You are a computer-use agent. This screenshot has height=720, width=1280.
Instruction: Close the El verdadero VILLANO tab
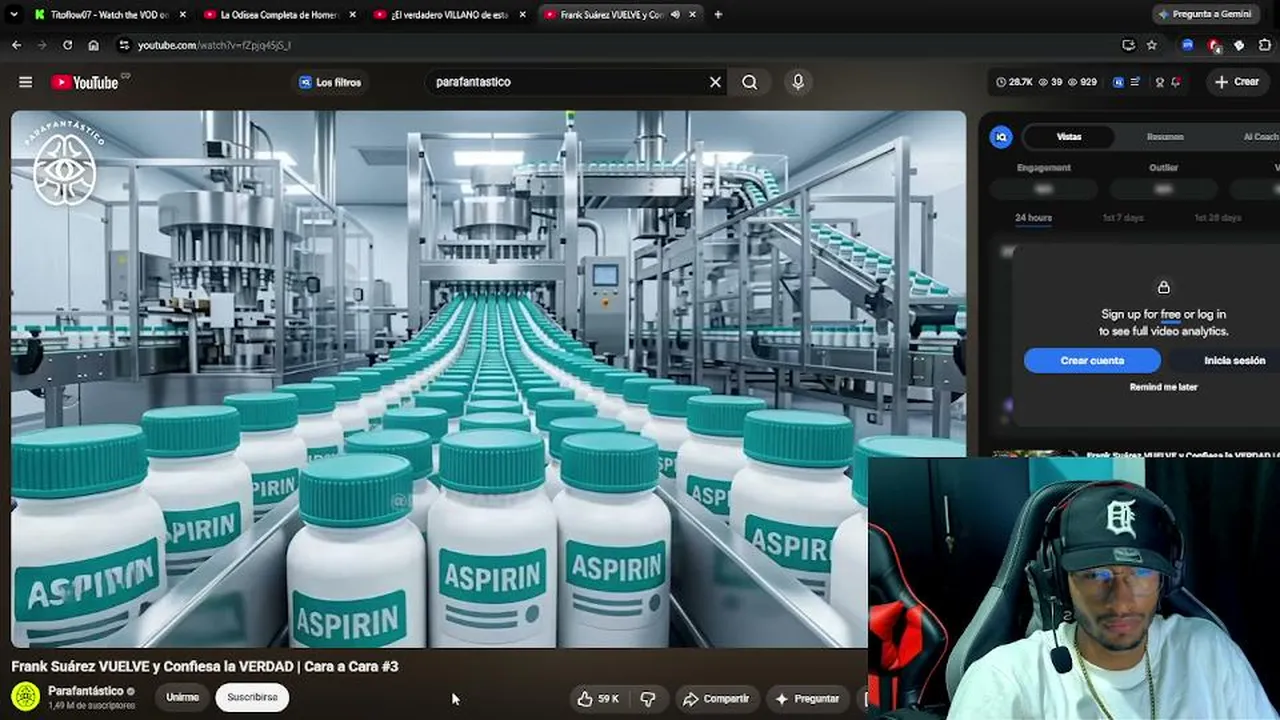pyautogui.click(x=523, y=15)
